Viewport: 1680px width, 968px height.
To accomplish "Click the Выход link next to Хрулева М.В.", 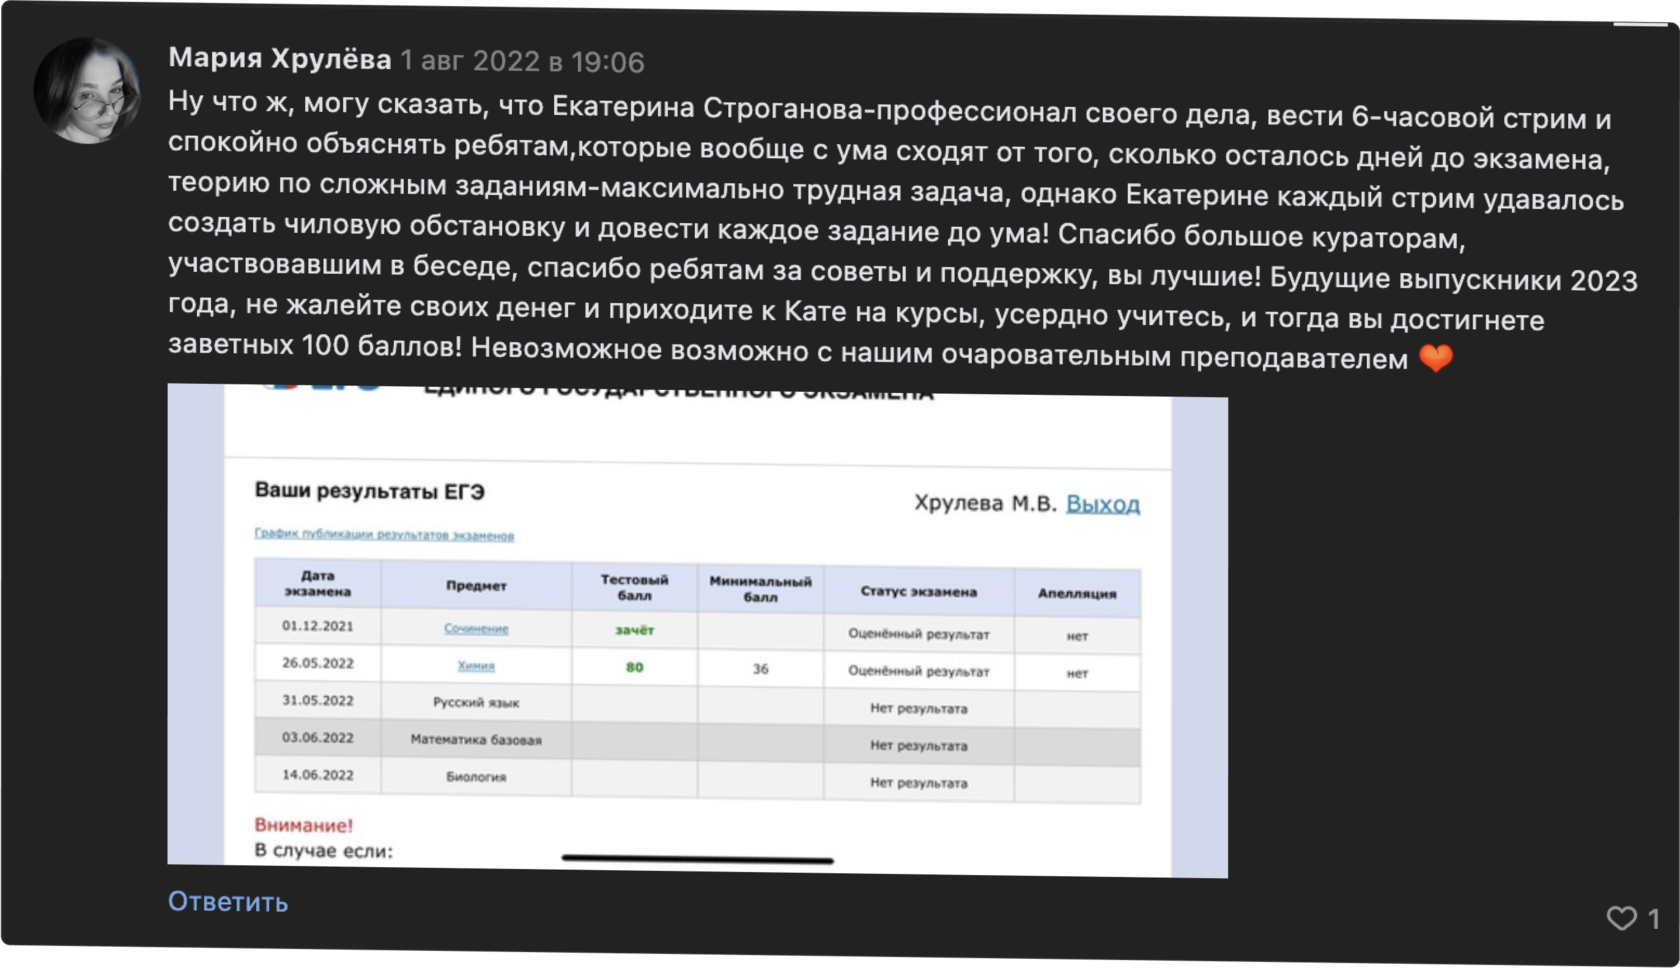I will pyautogui.click(x=1103, y=504).
